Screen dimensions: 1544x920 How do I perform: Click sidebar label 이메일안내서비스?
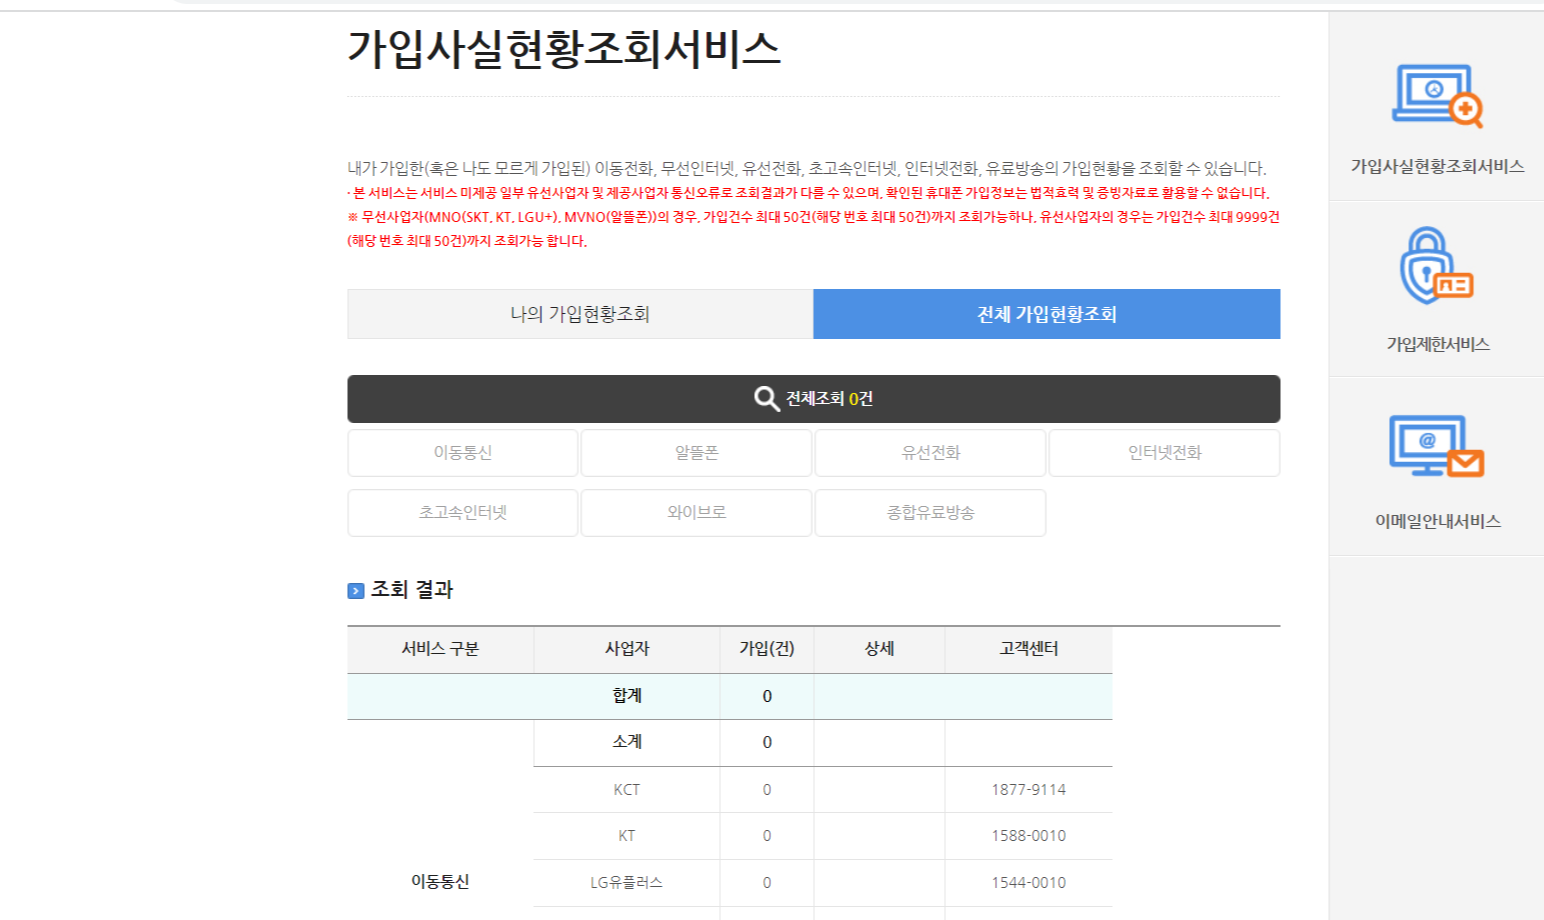pos(1437,521)
